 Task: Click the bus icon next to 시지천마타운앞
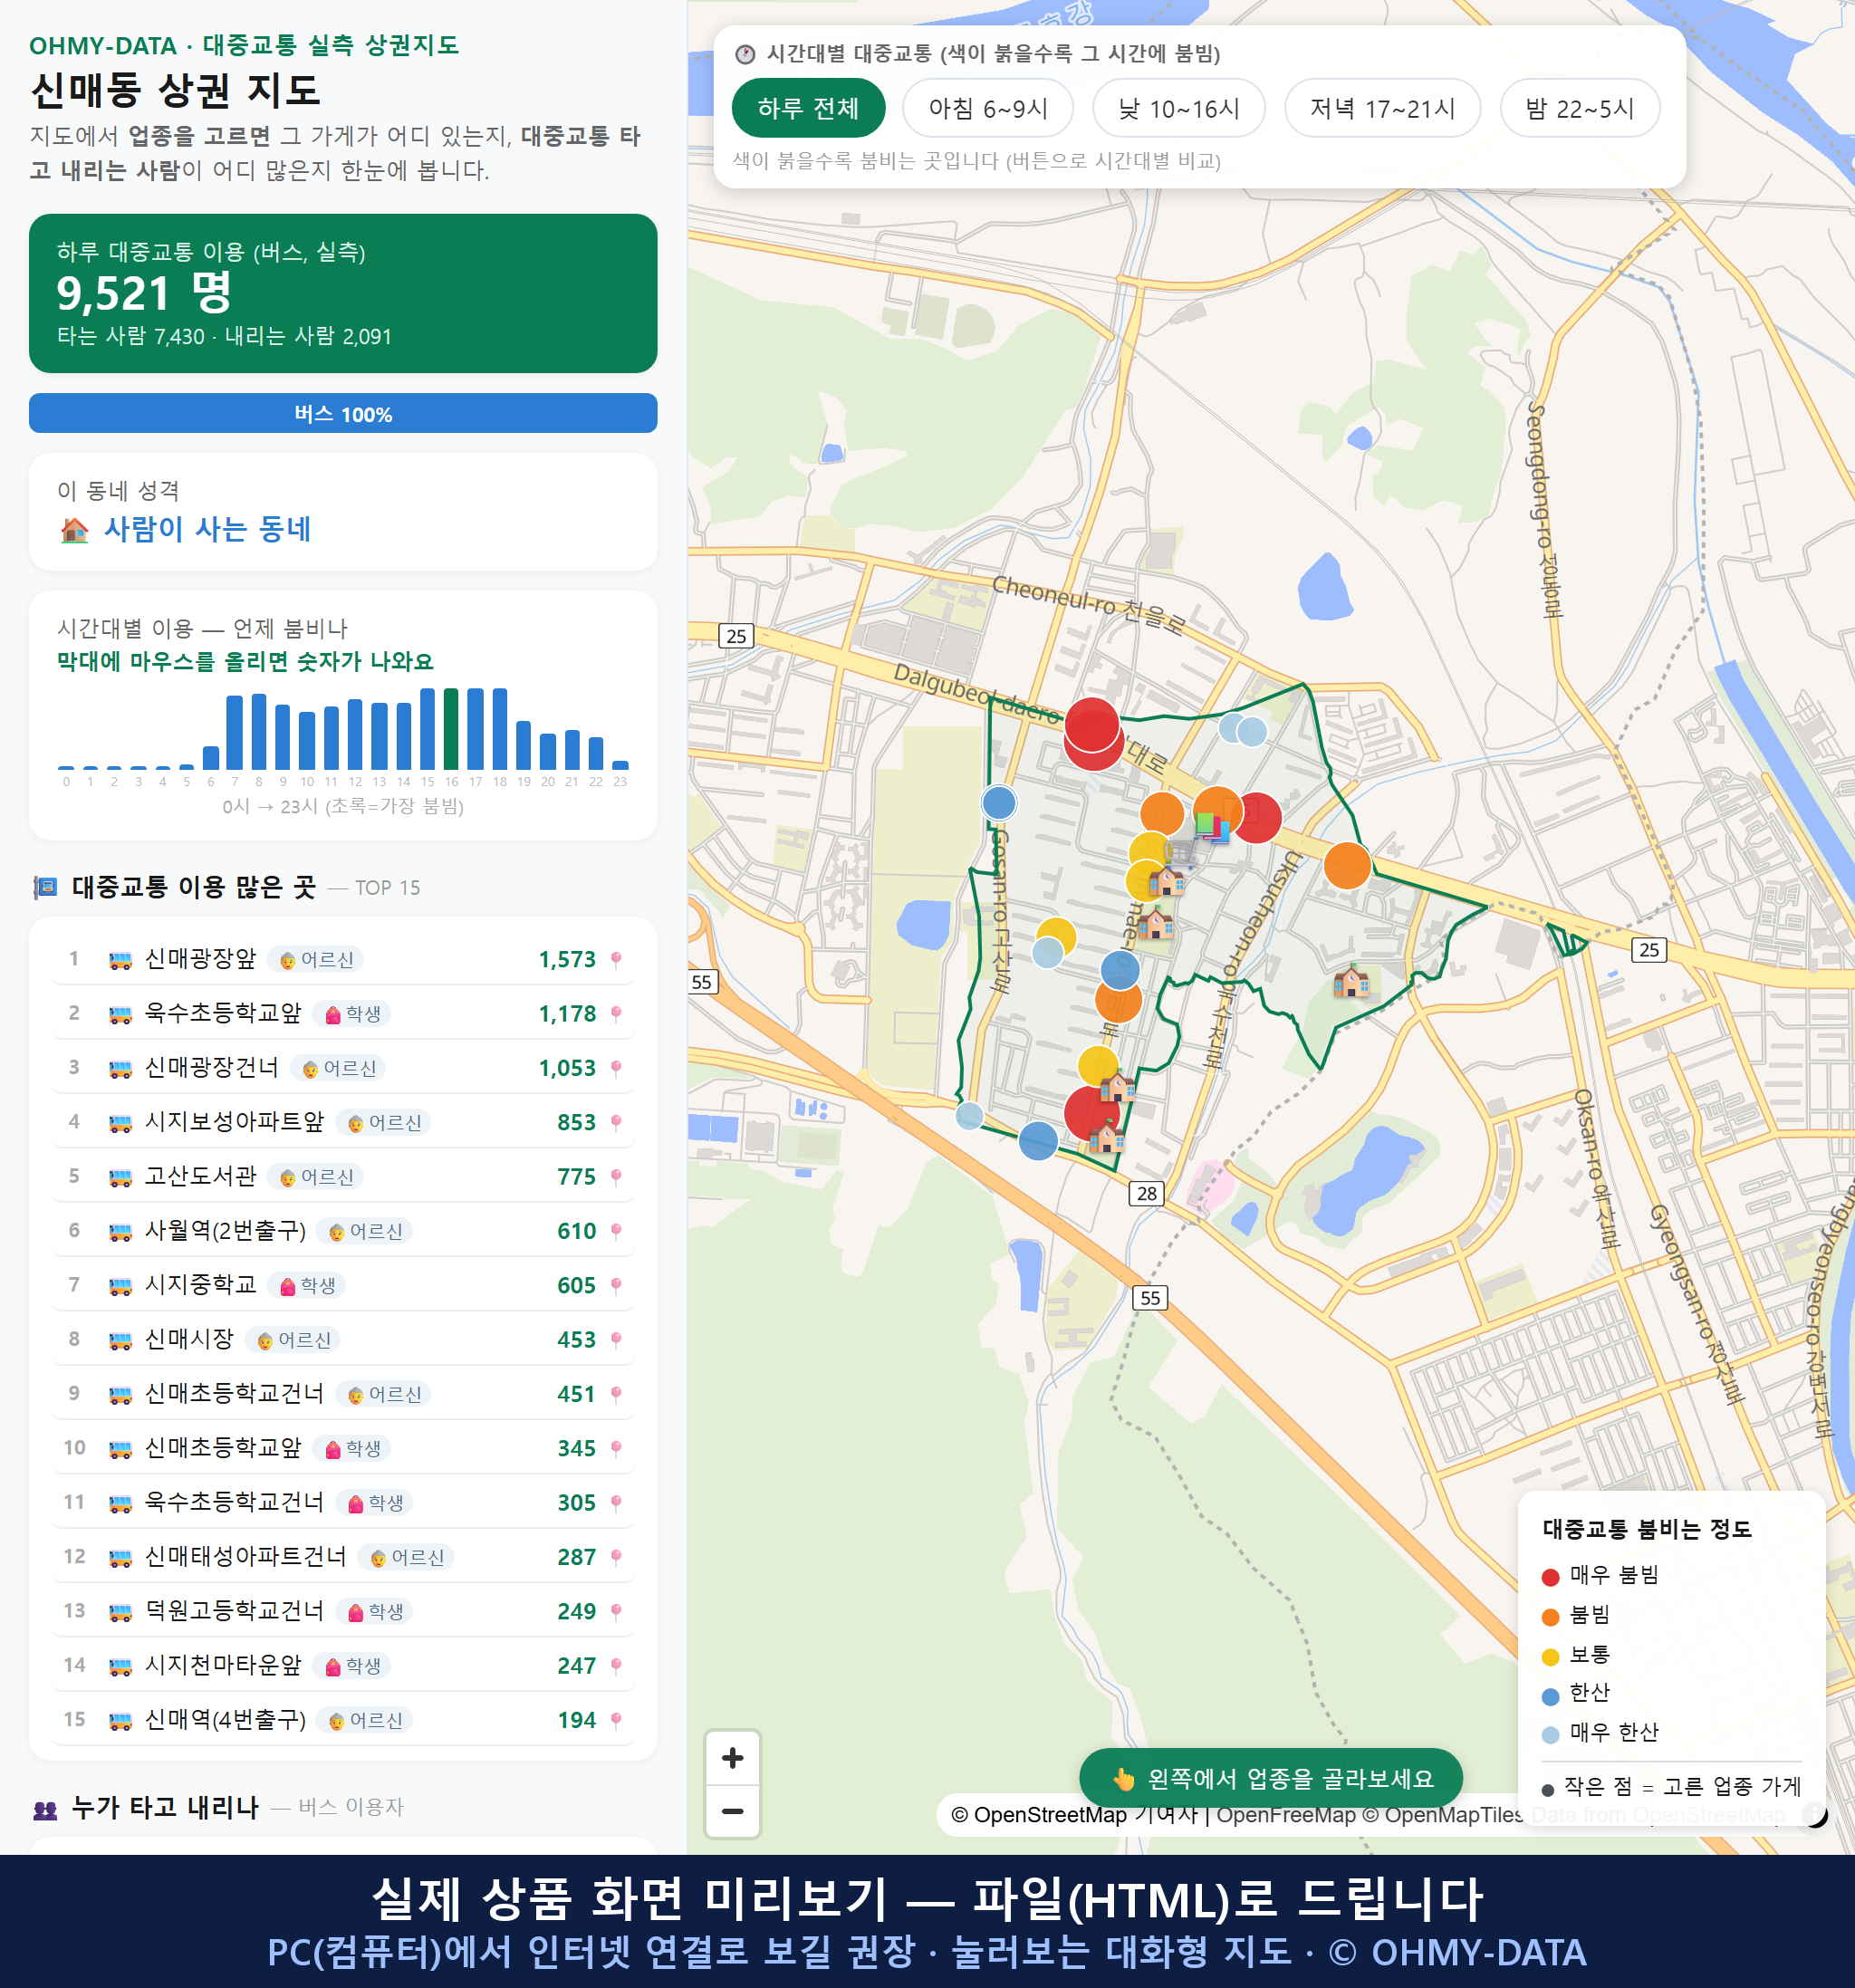coord(120,1666)
